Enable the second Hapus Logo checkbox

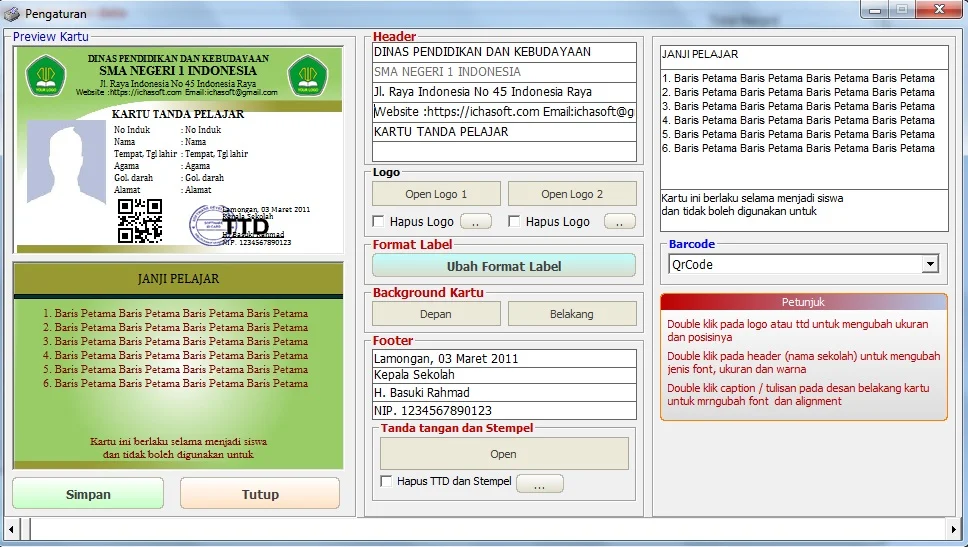coord(514,221)
